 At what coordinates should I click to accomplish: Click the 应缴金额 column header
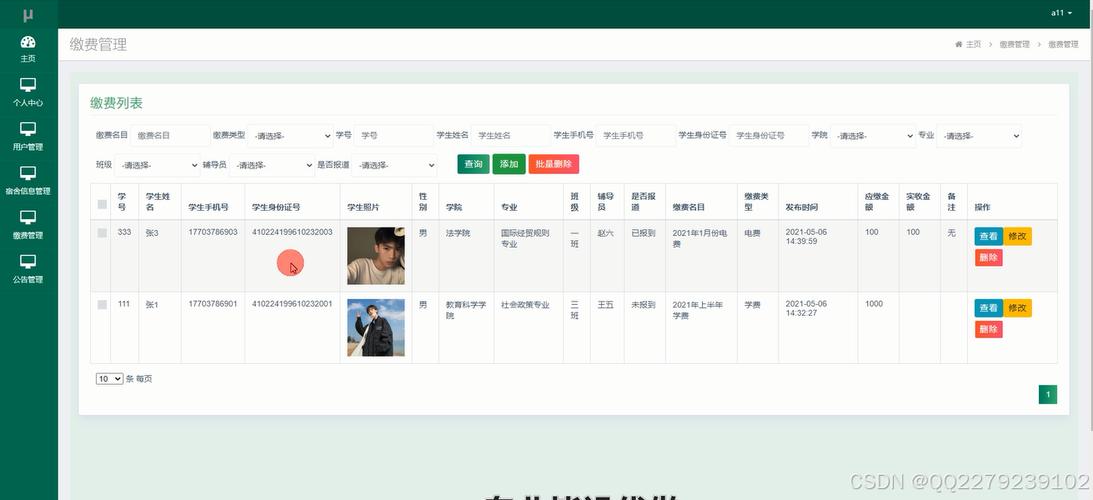(877, 202)
